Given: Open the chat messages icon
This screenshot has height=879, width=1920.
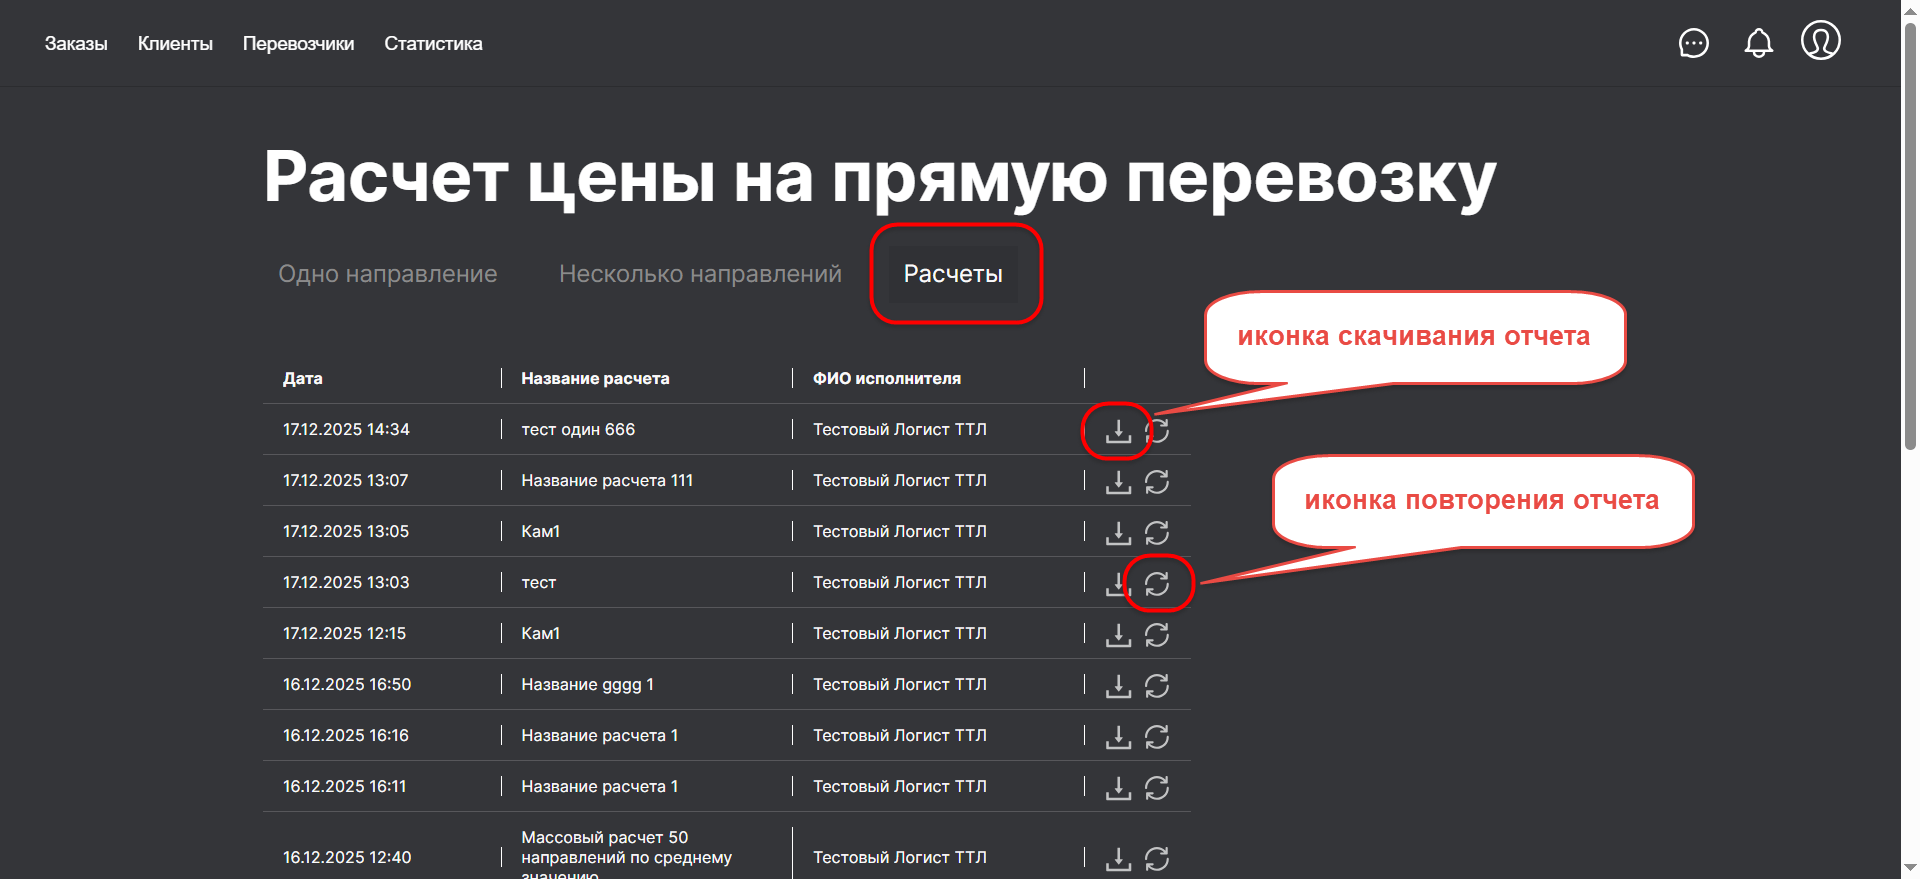Looking at the screenshot, I should tap(1693, 43).
